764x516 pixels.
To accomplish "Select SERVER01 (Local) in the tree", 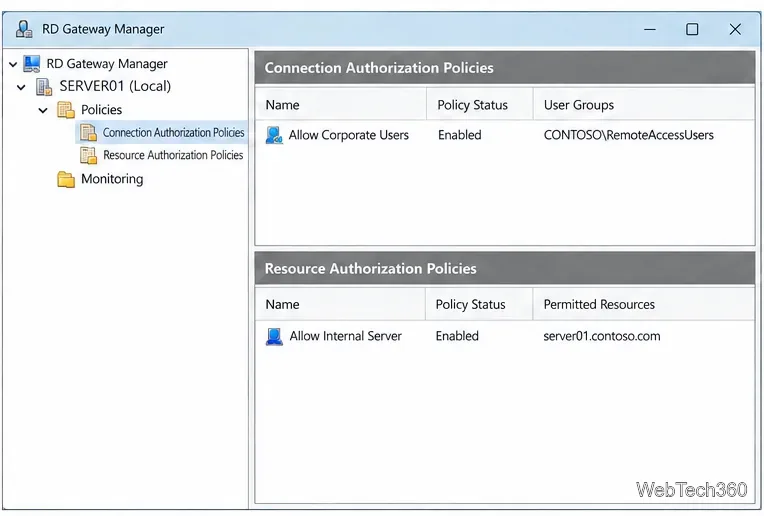I will coord(115,86).
